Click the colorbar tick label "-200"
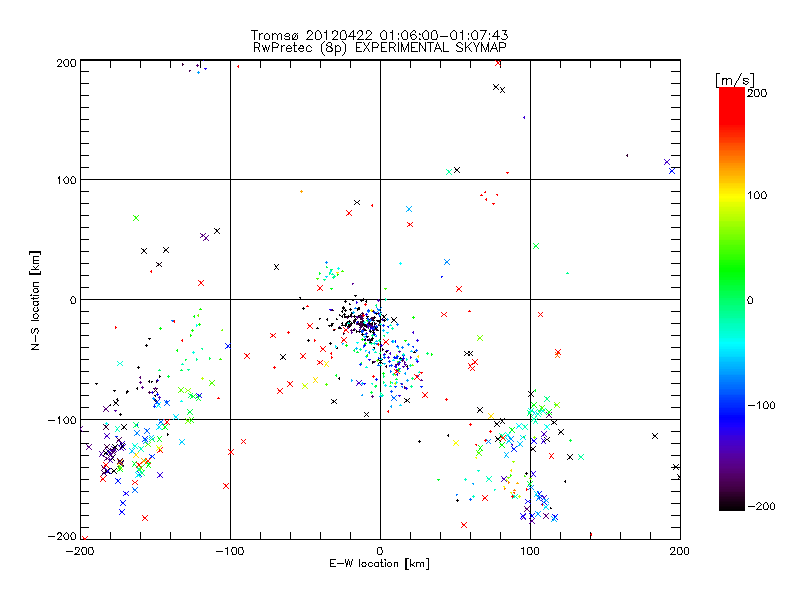 point(761,506)
